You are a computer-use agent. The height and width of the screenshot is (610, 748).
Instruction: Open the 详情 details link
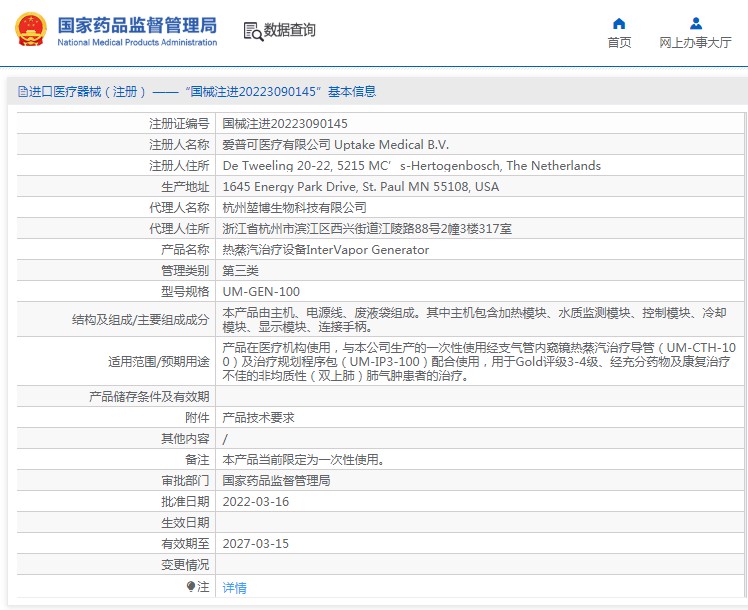pyautogui.click(x=234, y=588)
